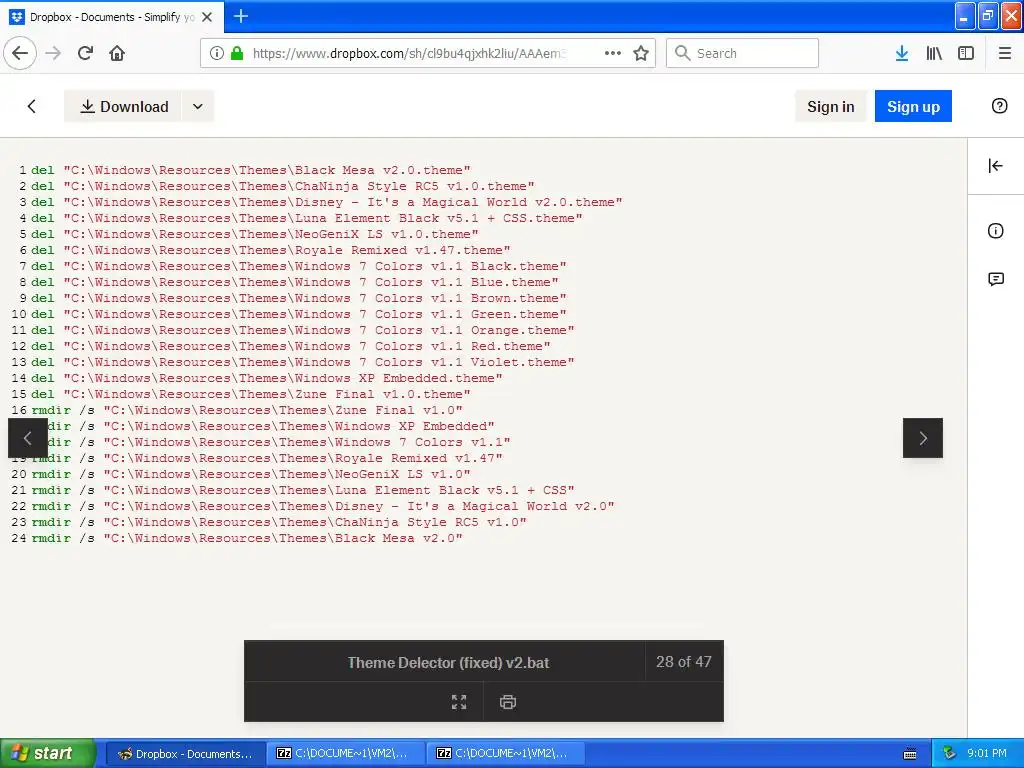
Task: Select the Dropbox - Documents browser tab
Action: pos(112,17)
